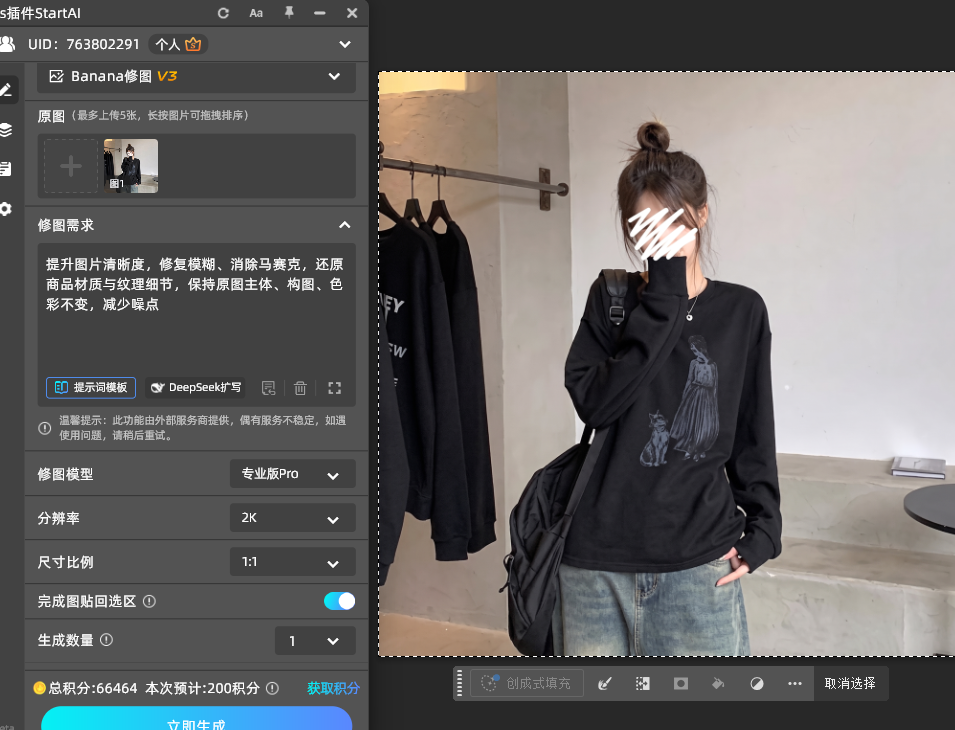Open the settings gear icon in sidebar
Screen dimensions: 955x730
[x=6, y=209]
